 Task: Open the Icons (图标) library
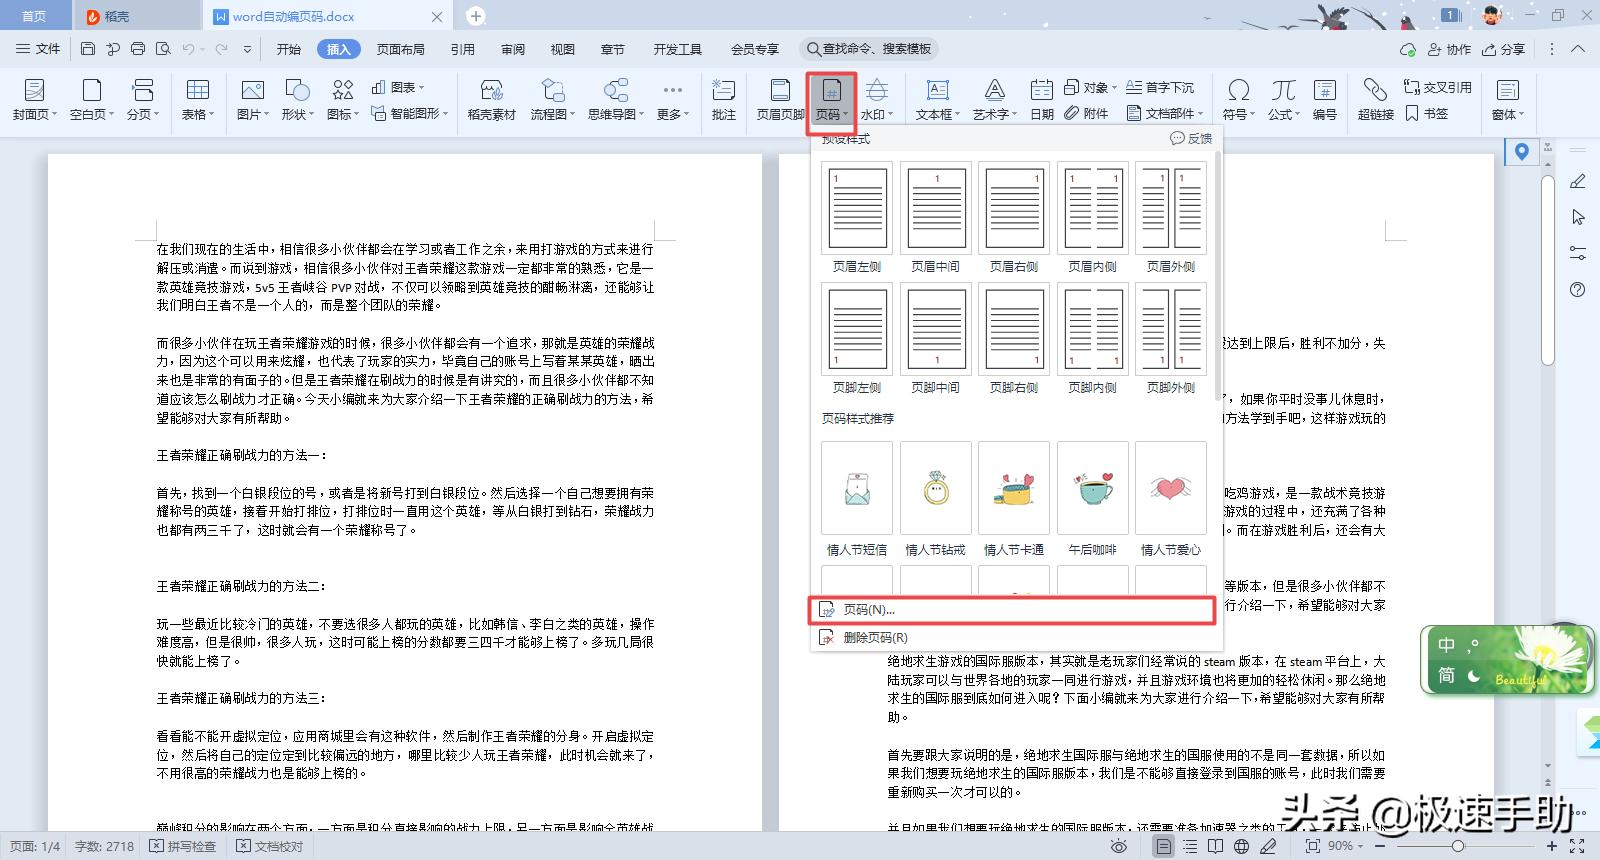click(343, 100)
